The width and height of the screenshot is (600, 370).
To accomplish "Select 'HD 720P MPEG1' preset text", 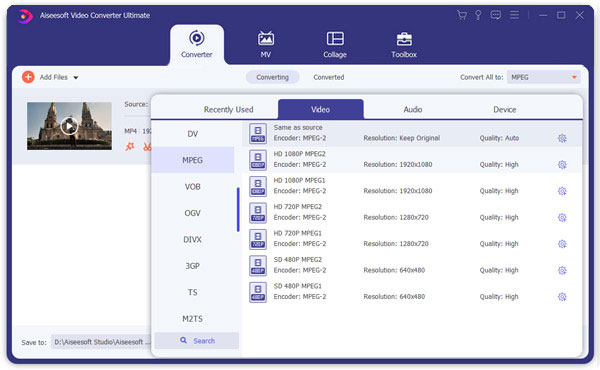I will point(297,233).
